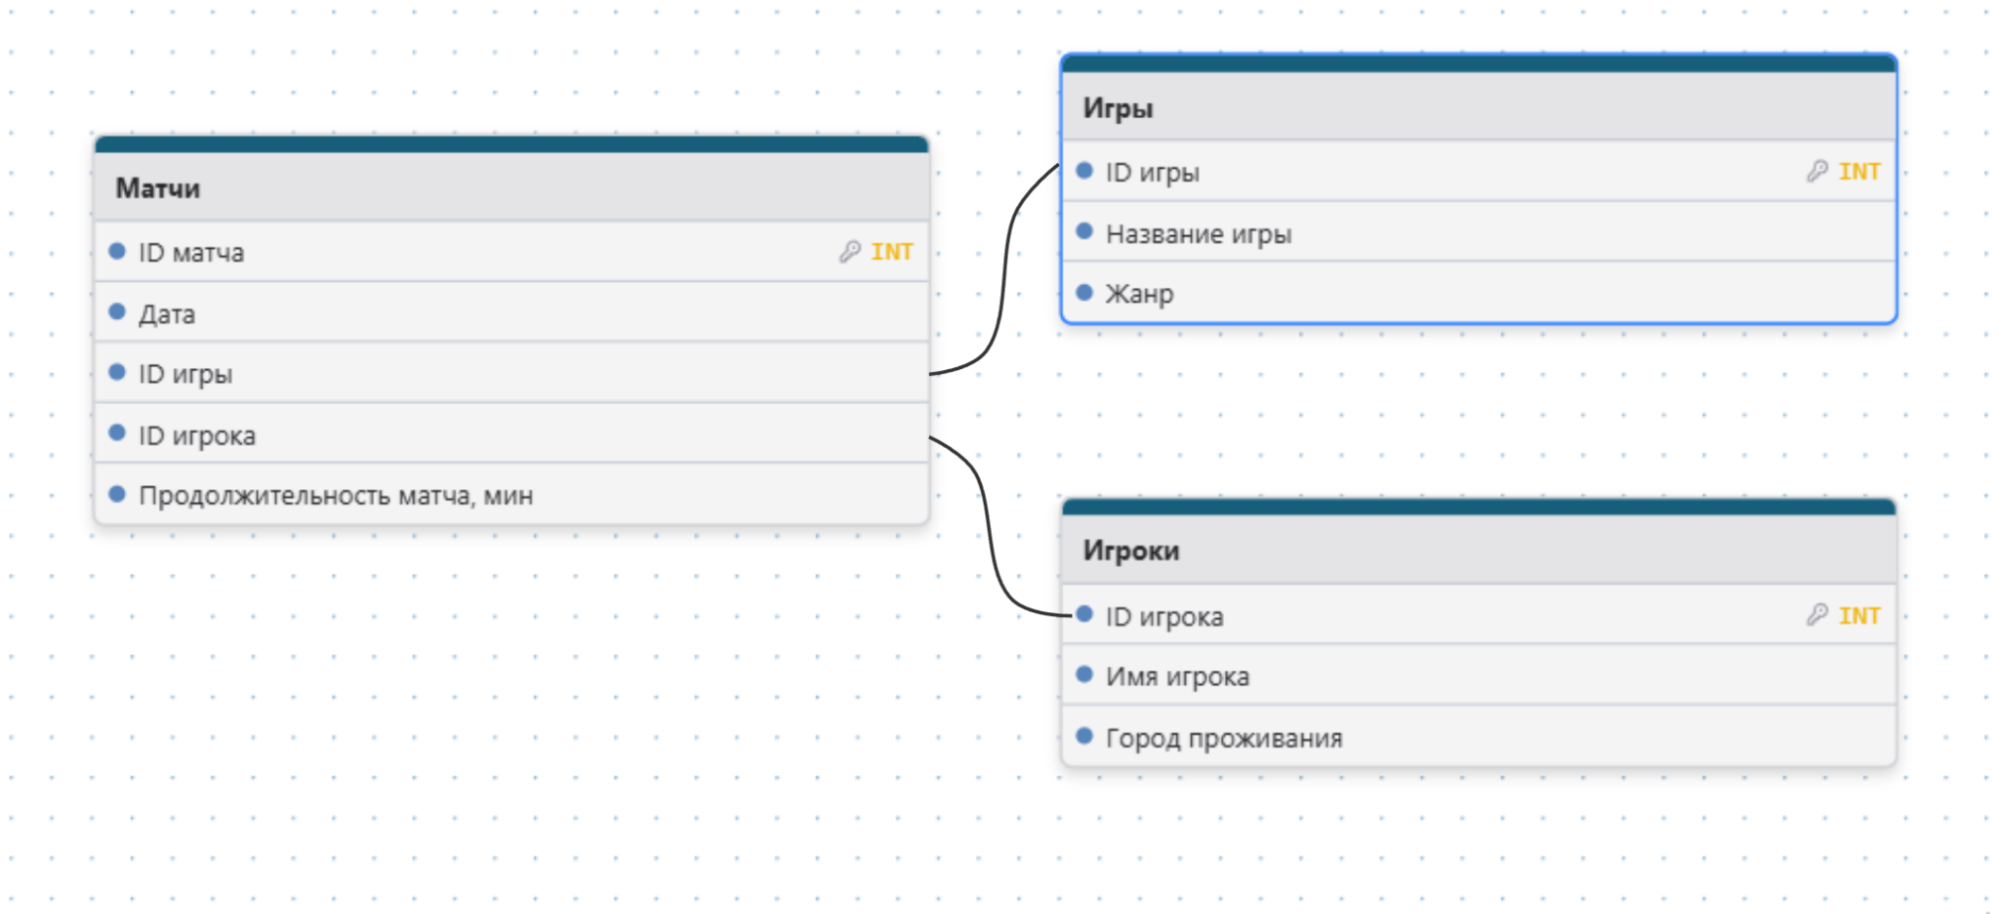Select the Игроки table header
The width and height of the screenshot is (1999, 914).
click(x=1479, y=550)
